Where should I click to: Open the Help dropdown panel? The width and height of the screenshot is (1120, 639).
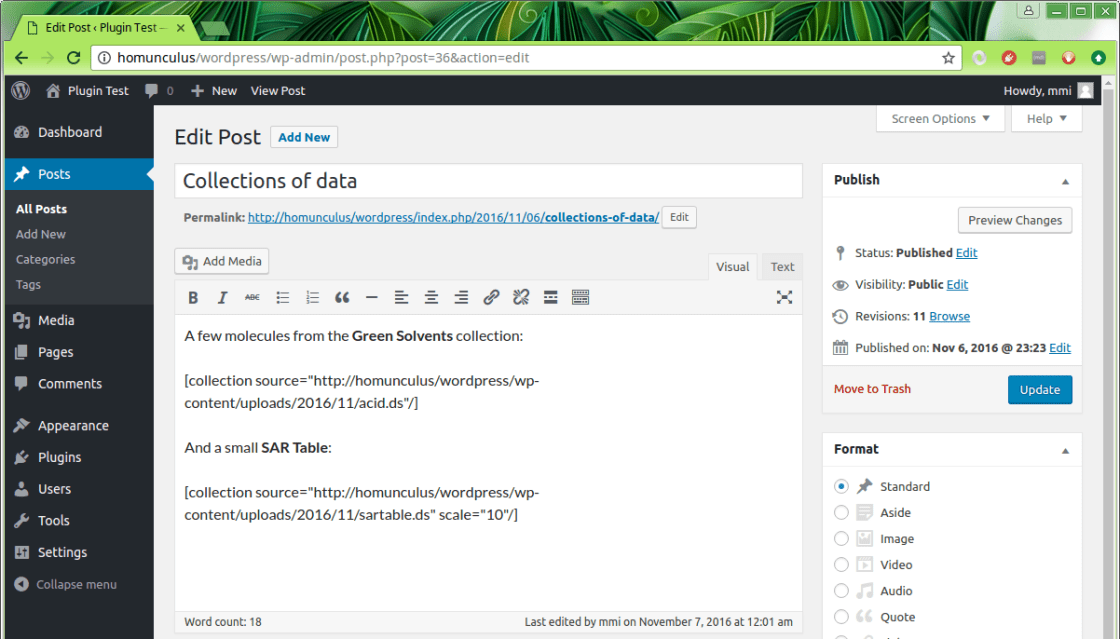1046,119
